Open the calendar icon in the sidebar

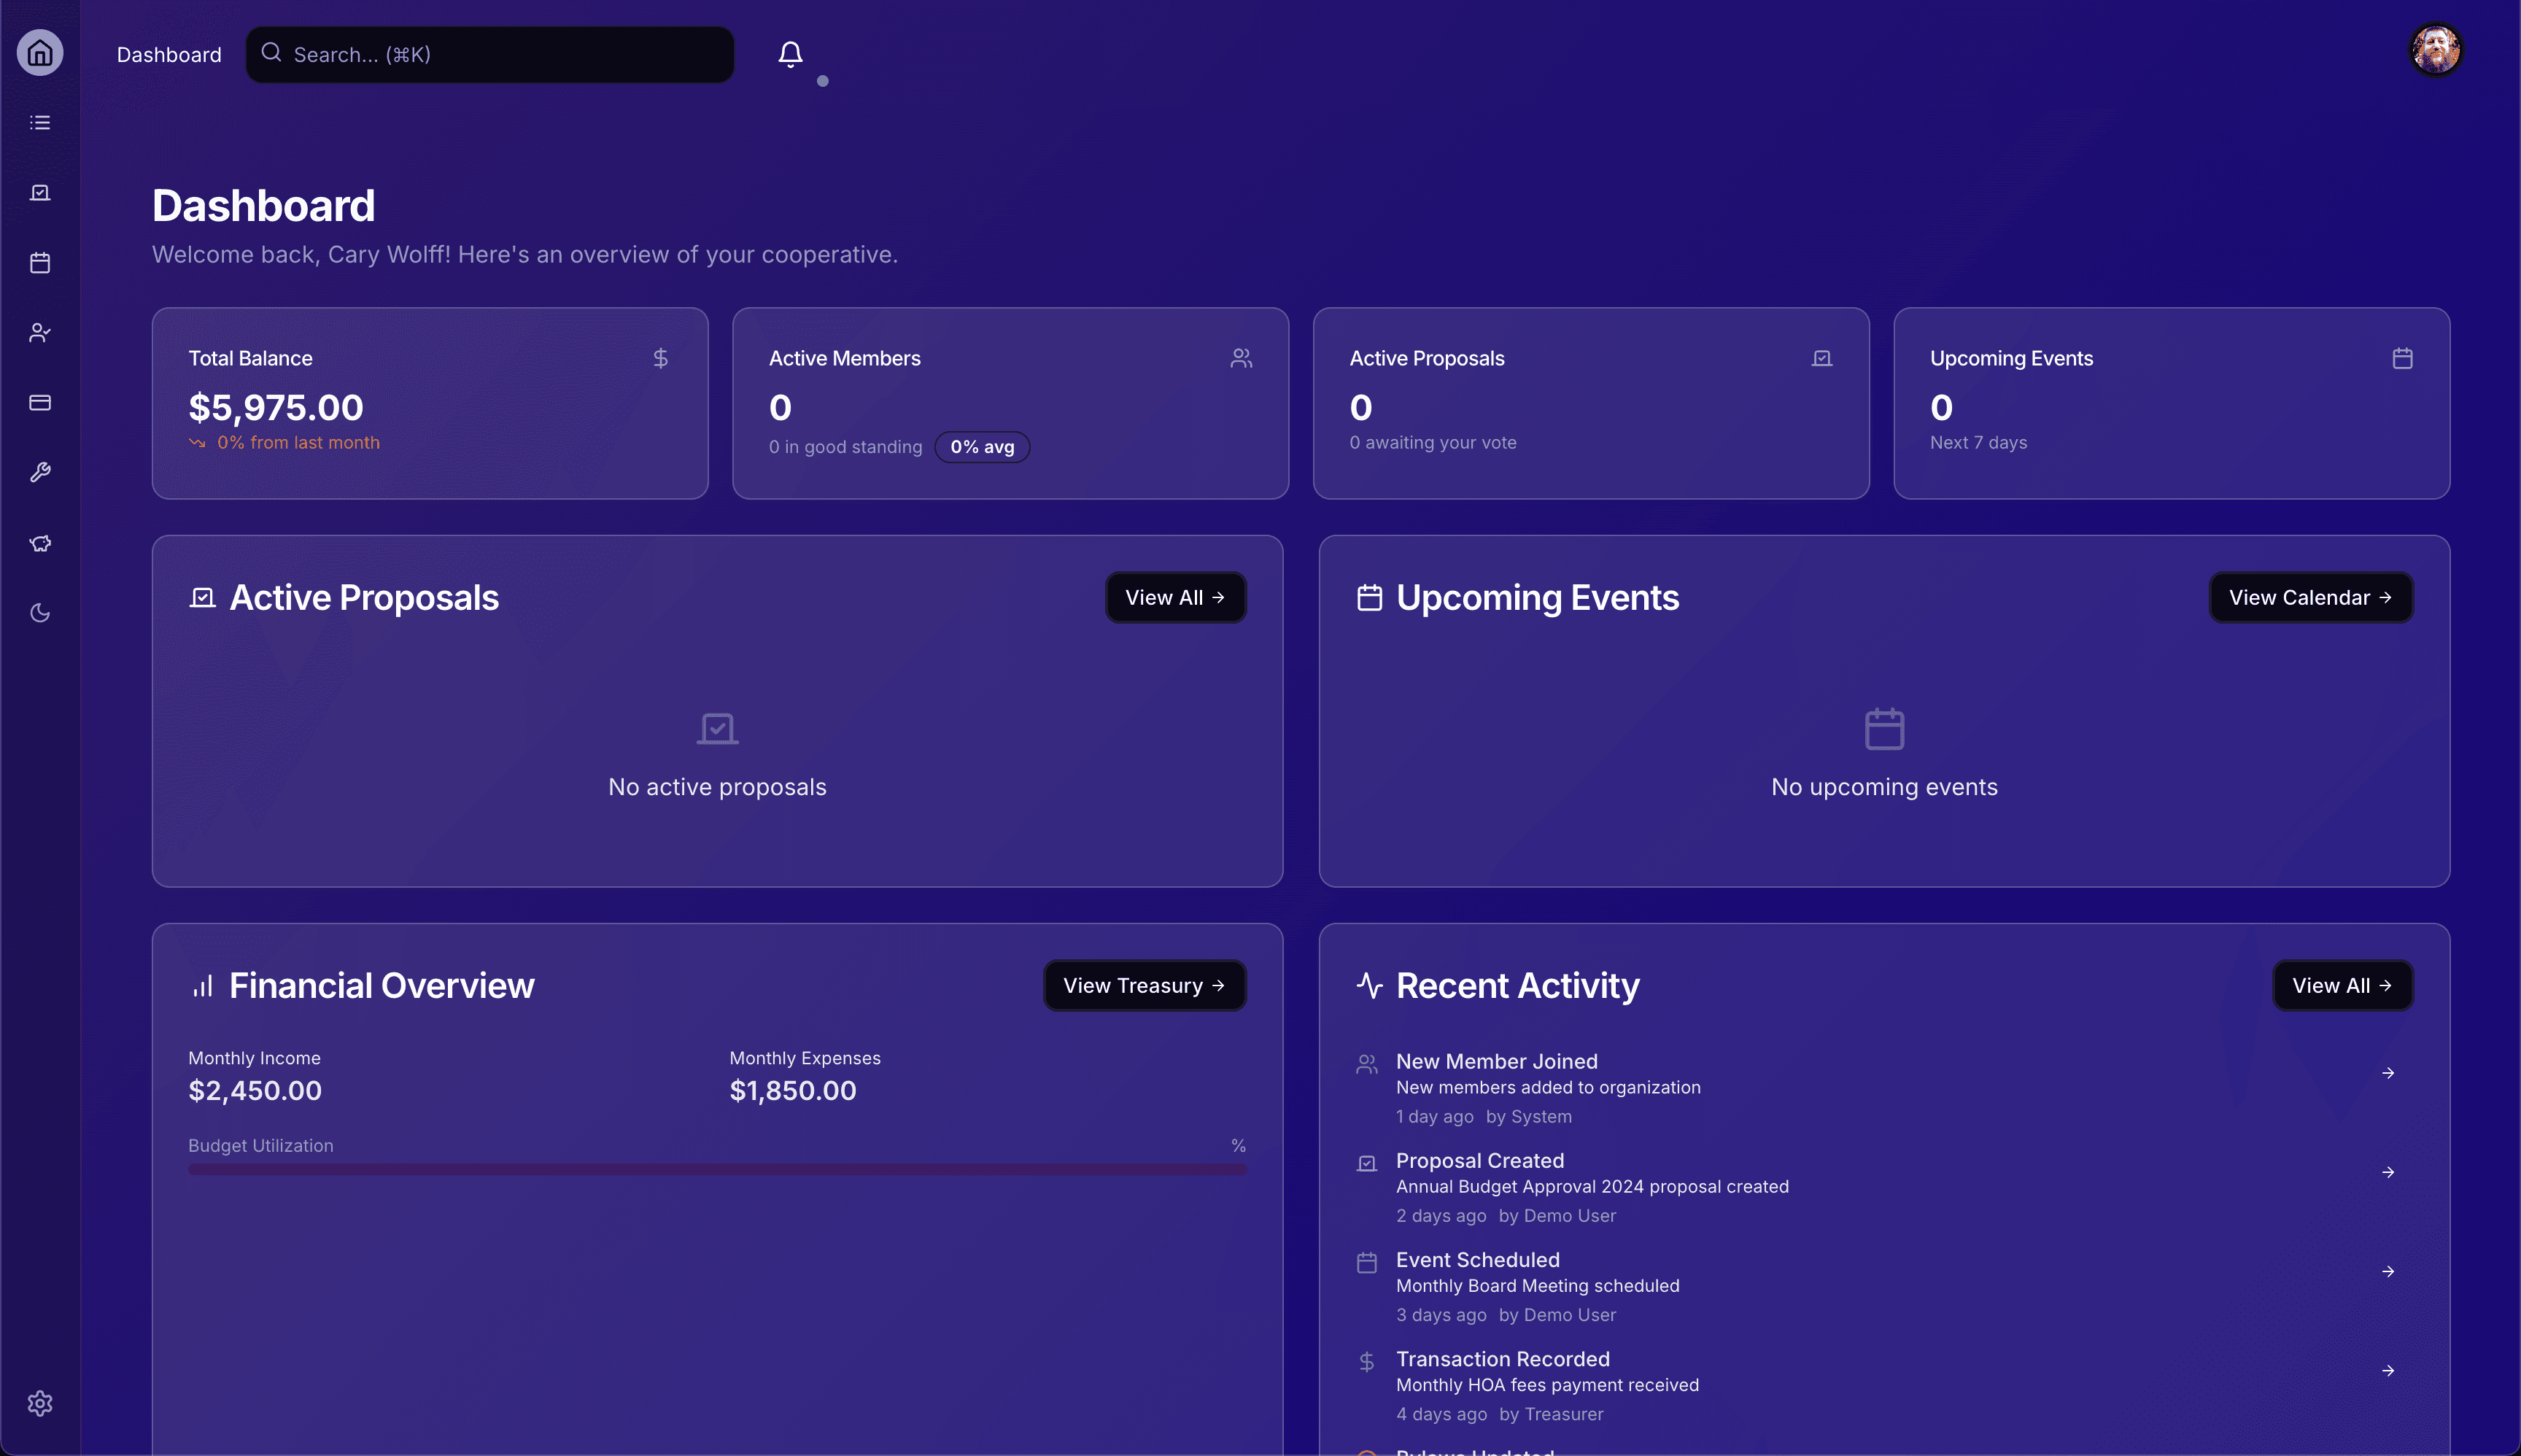(x=40, y=262)
